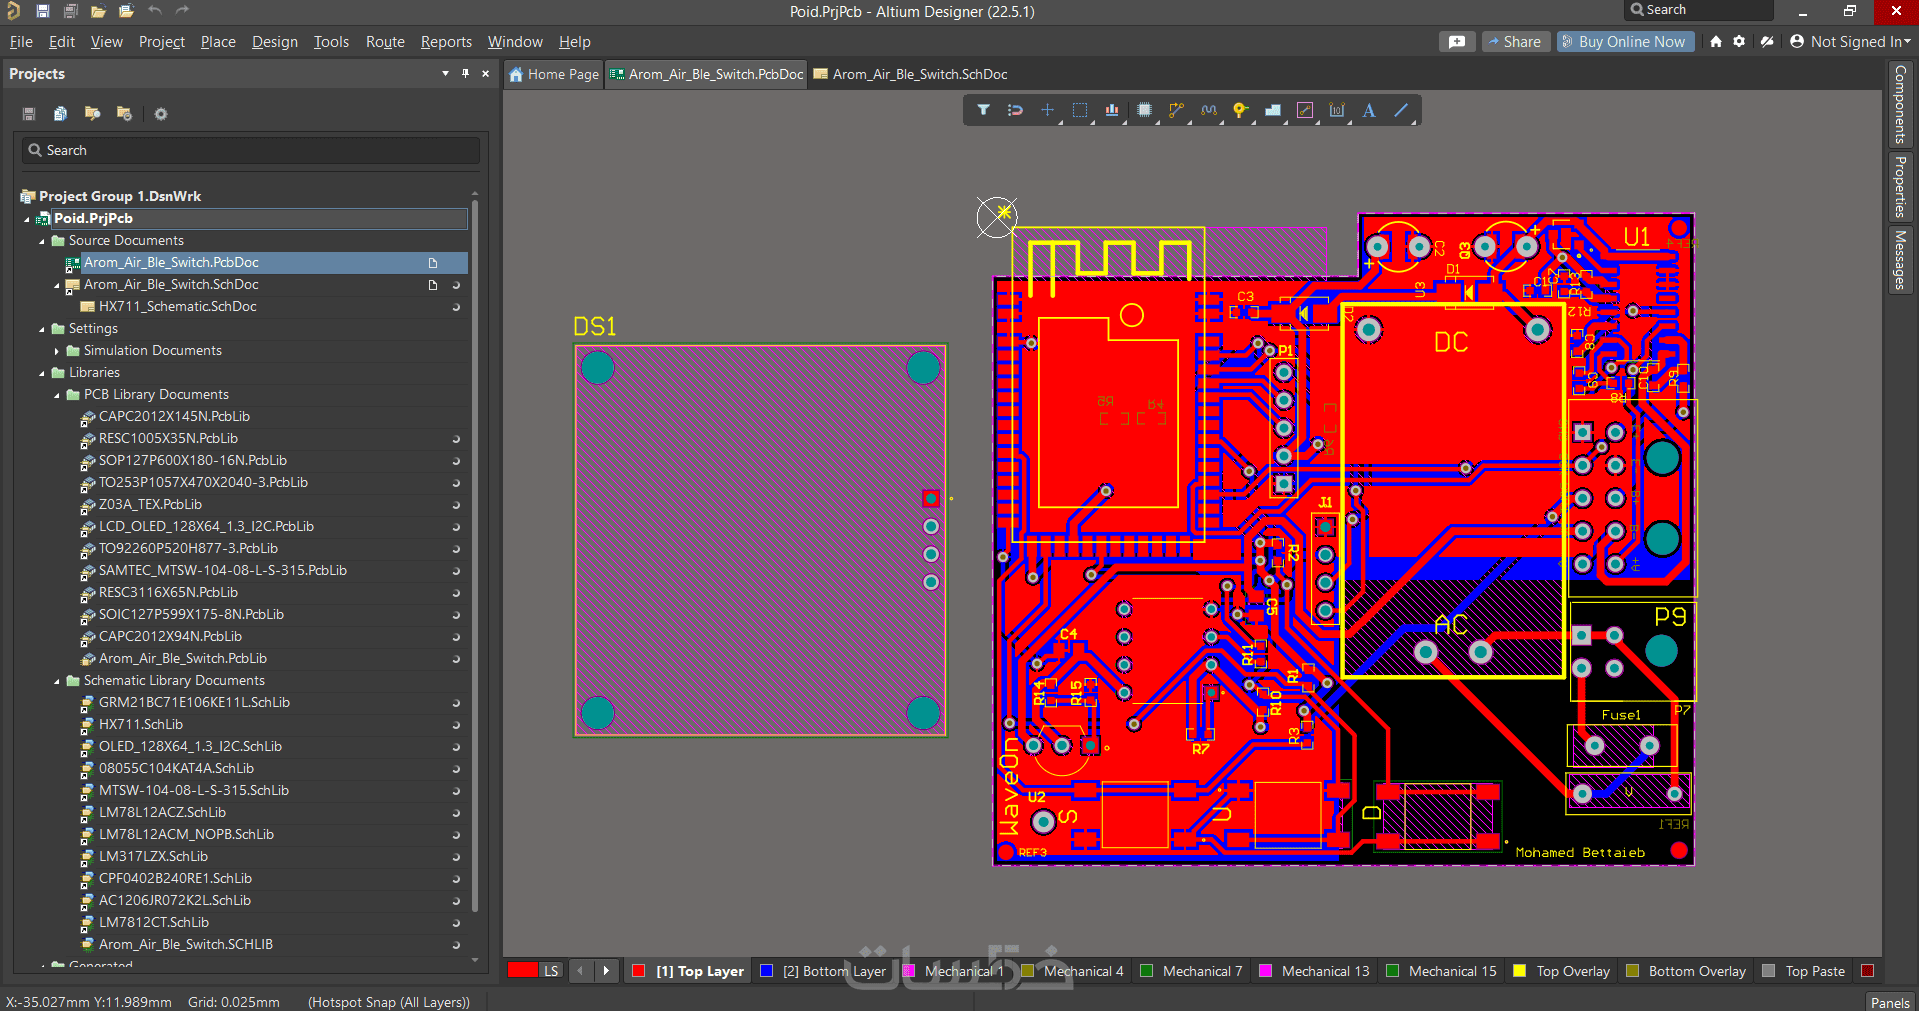Select the place dimension tool
This screenshot has width=1919, height=1011.
[x=1337, y=110]
